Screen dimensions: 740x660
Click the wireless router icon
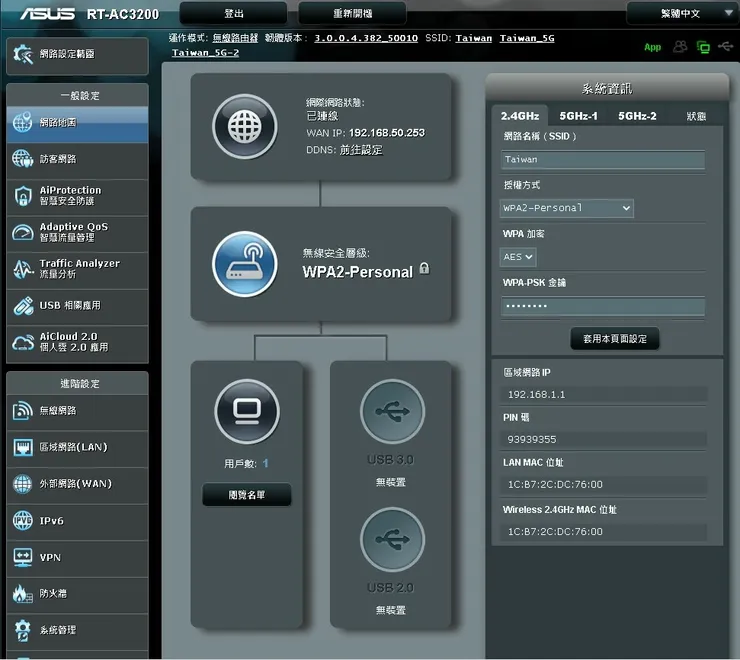(x=244, y=264)
